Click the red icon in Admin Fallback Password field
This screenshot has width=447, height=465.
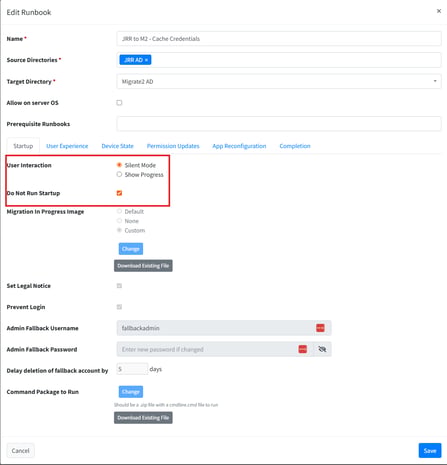pyautogui.click(x=302, y=349)
